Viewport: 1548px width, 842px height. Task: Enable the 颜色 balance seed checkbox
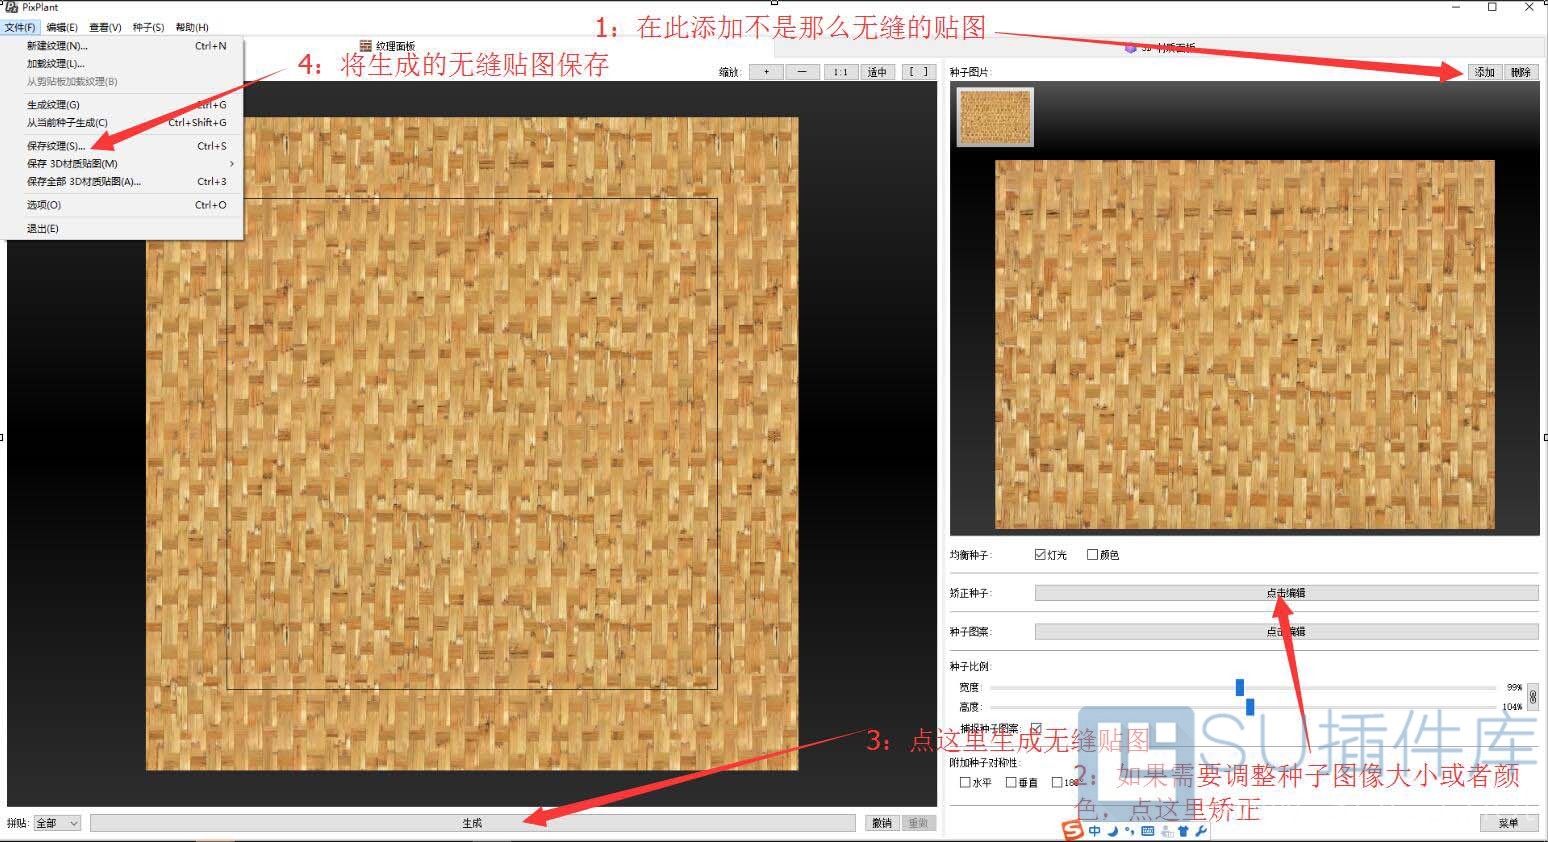coord(1092,553)
